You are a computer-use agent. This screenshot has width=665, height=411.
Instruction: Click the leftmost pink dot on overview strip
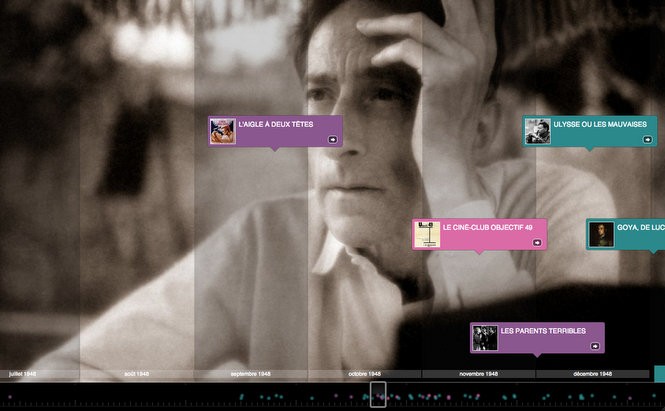(10, 397)
